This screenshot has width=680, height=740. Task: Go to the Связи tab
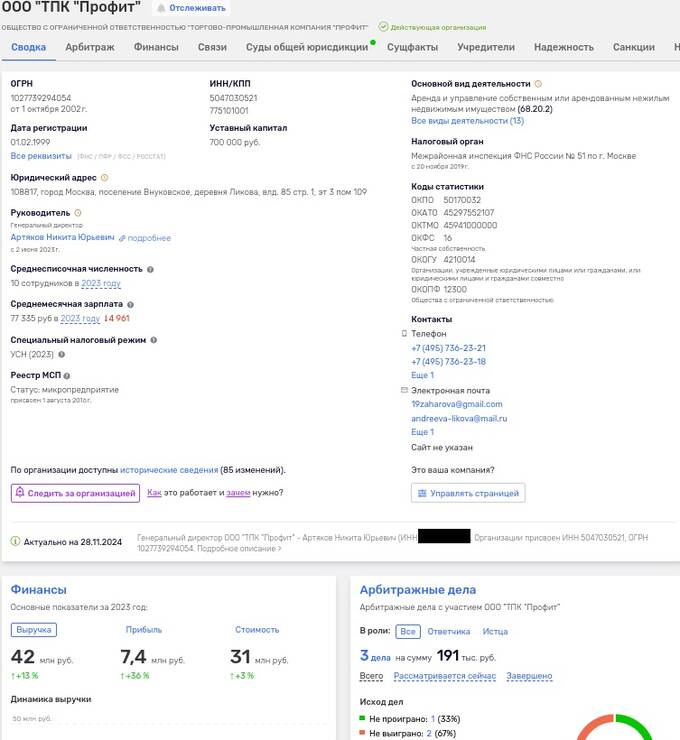click(x=212, y=47)
